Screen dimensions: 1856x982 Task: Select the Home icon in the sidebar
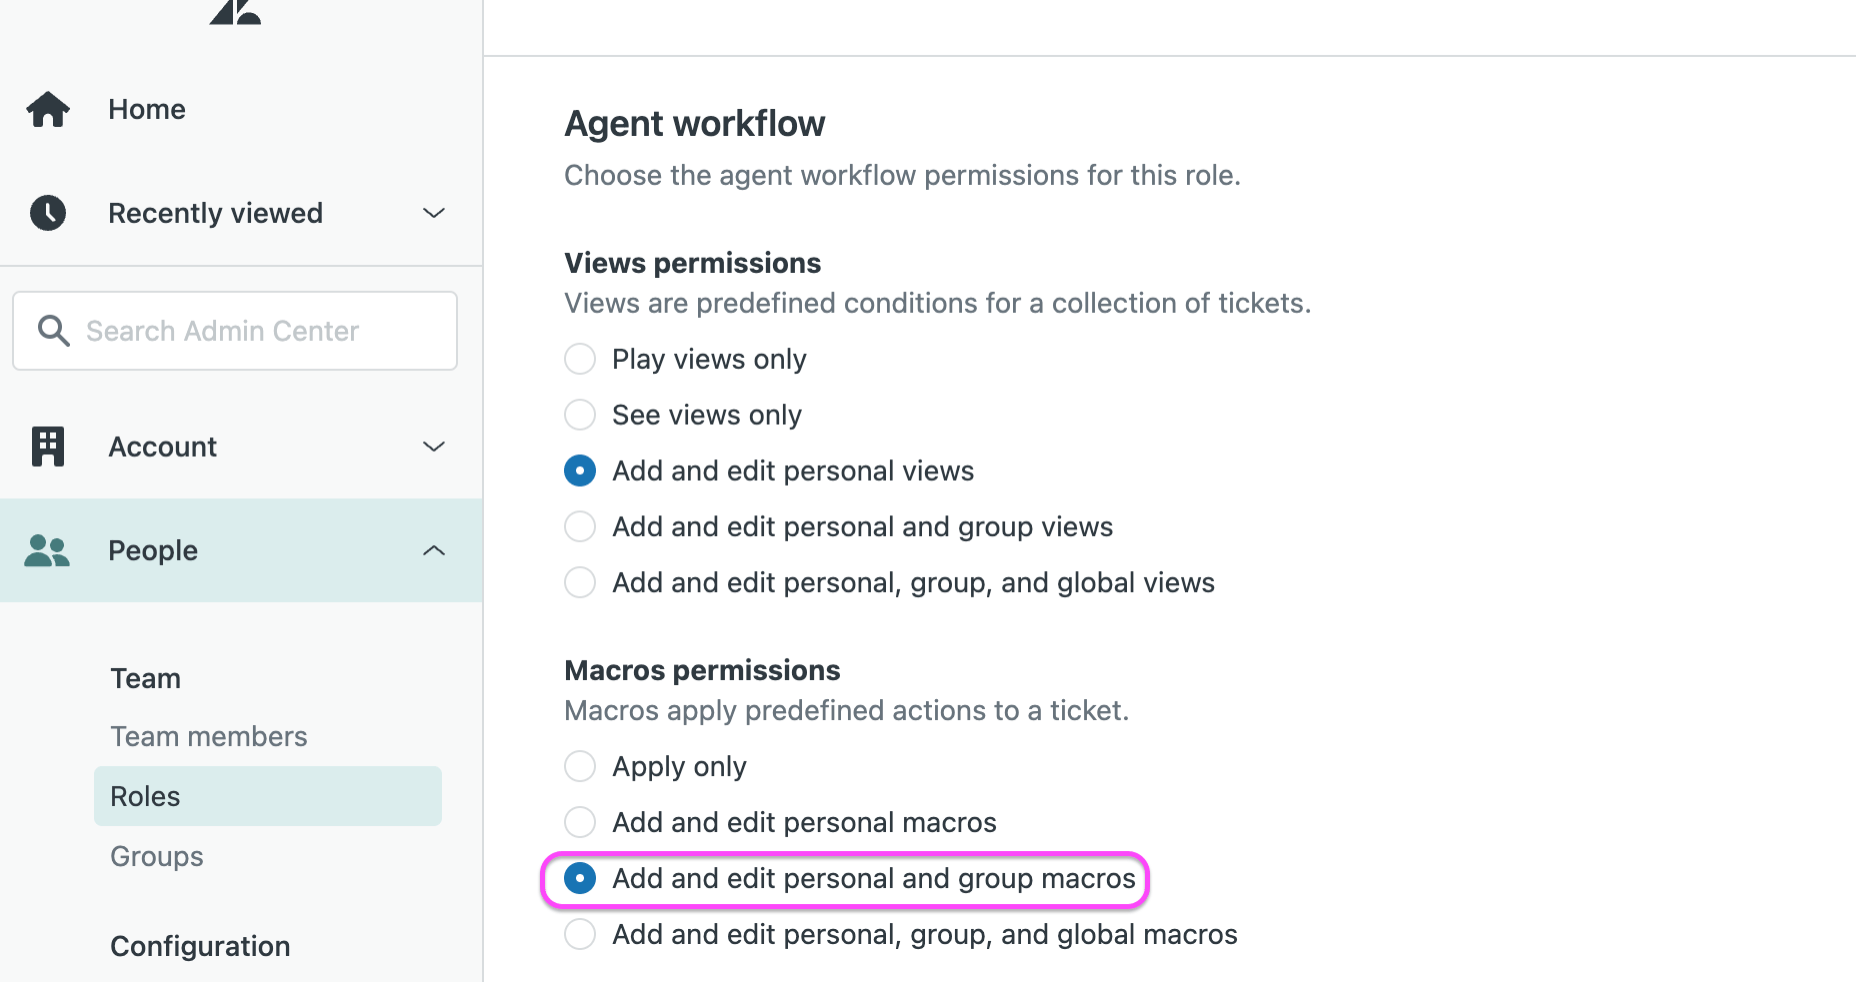click(x=47, y=109)
